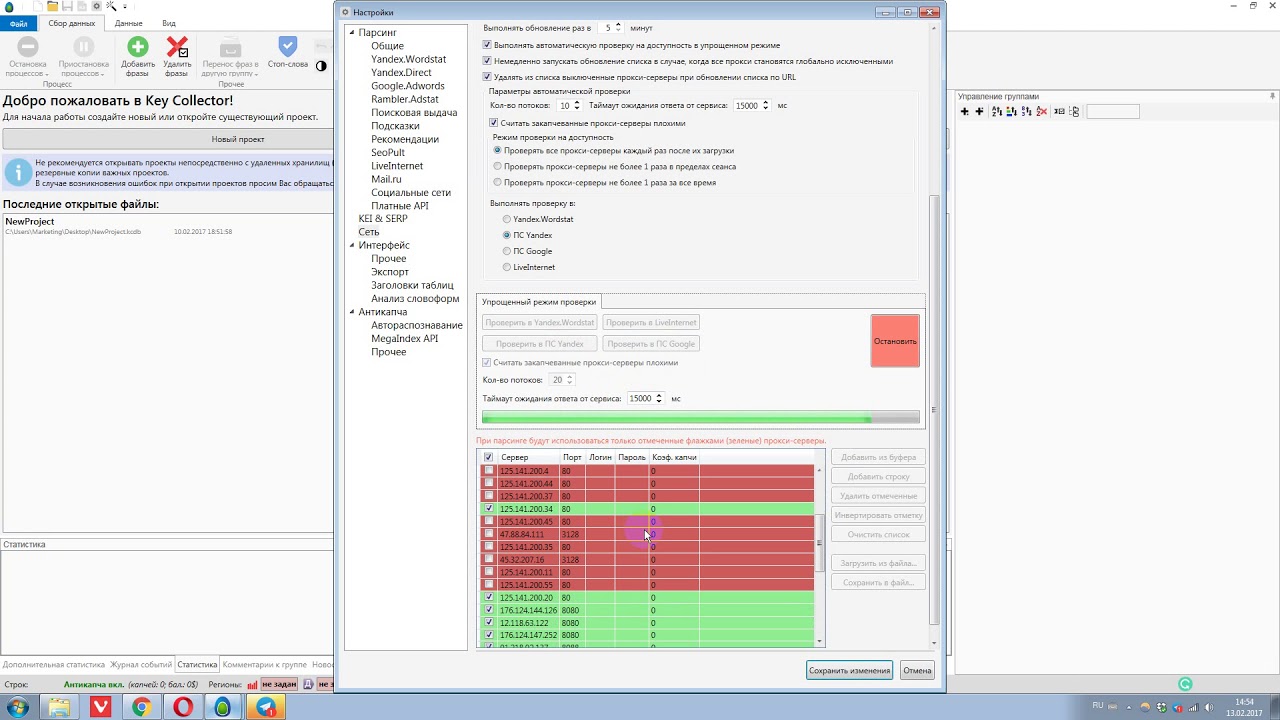Pin the Управление группами panel with pushpin

point(1273,96)
